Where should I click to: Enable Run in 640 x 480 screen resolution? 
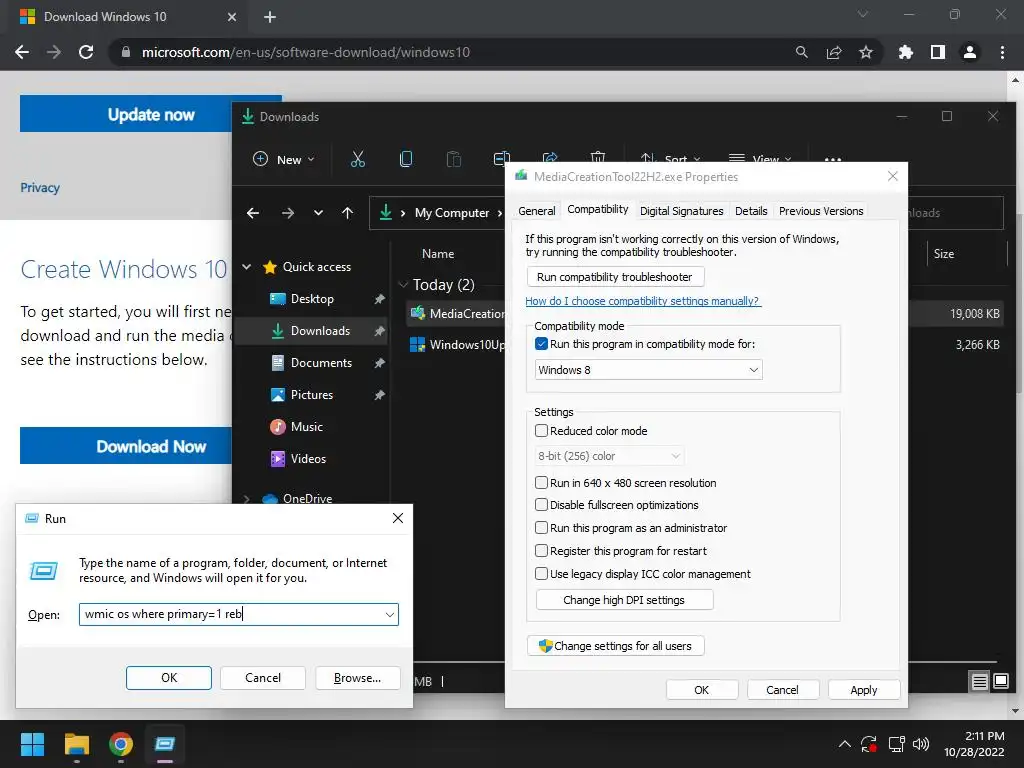point(541,483)
